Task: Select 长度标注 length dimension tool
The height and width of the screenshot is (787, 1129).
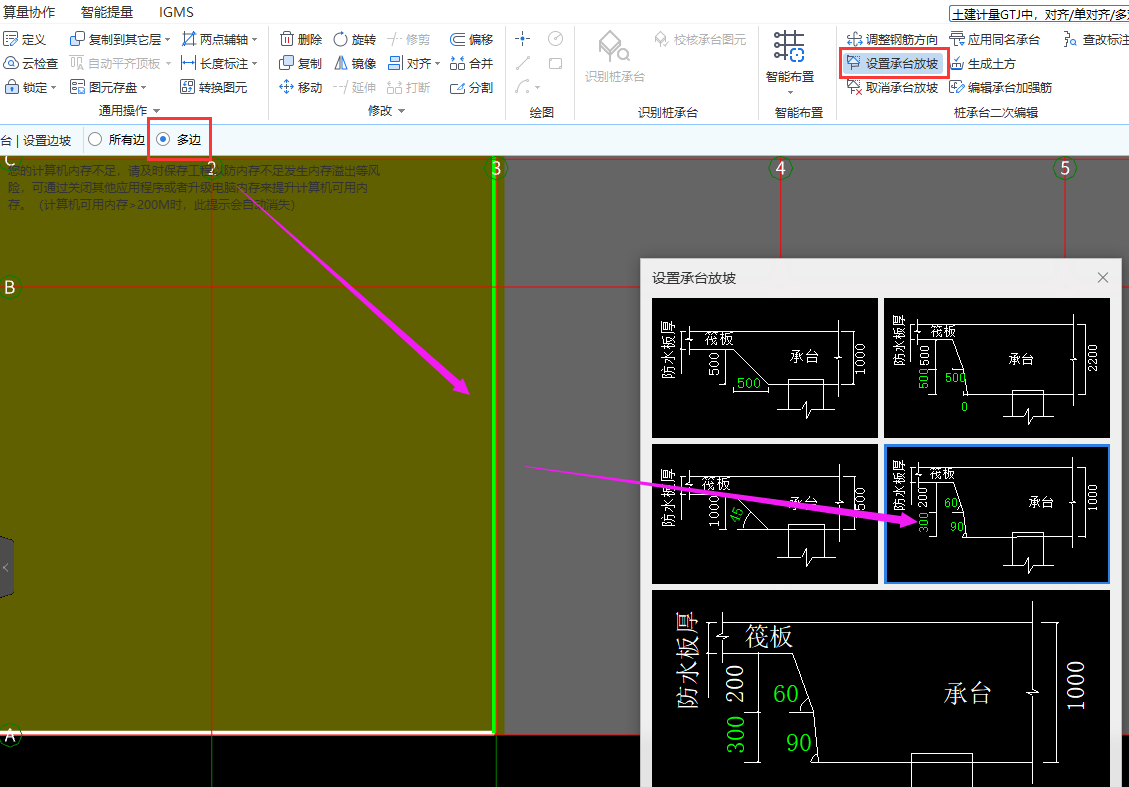Action: point(215,63)
